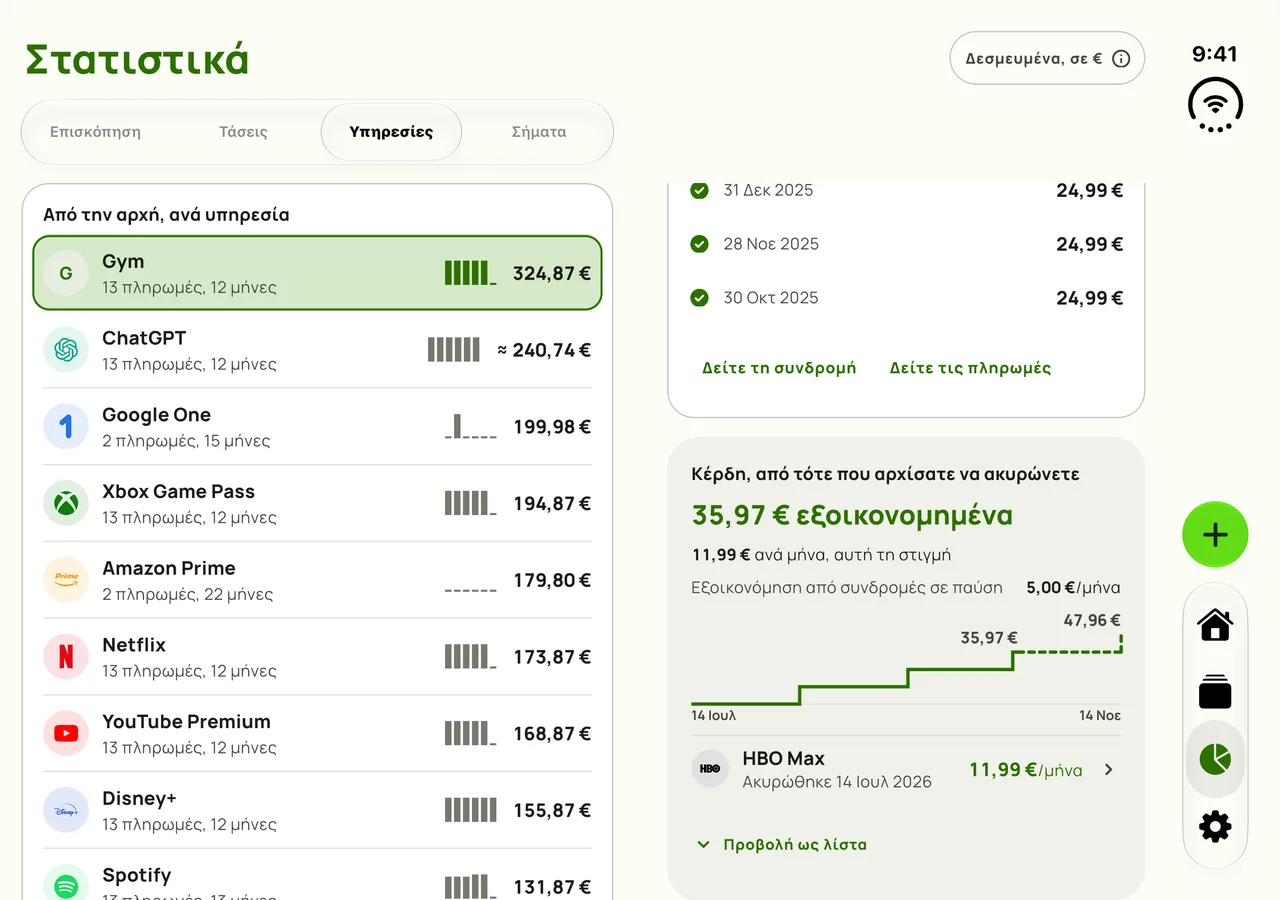Click the Disney+ logo icon
Screen dimensions: 1280x900
(x=66, y=810)
